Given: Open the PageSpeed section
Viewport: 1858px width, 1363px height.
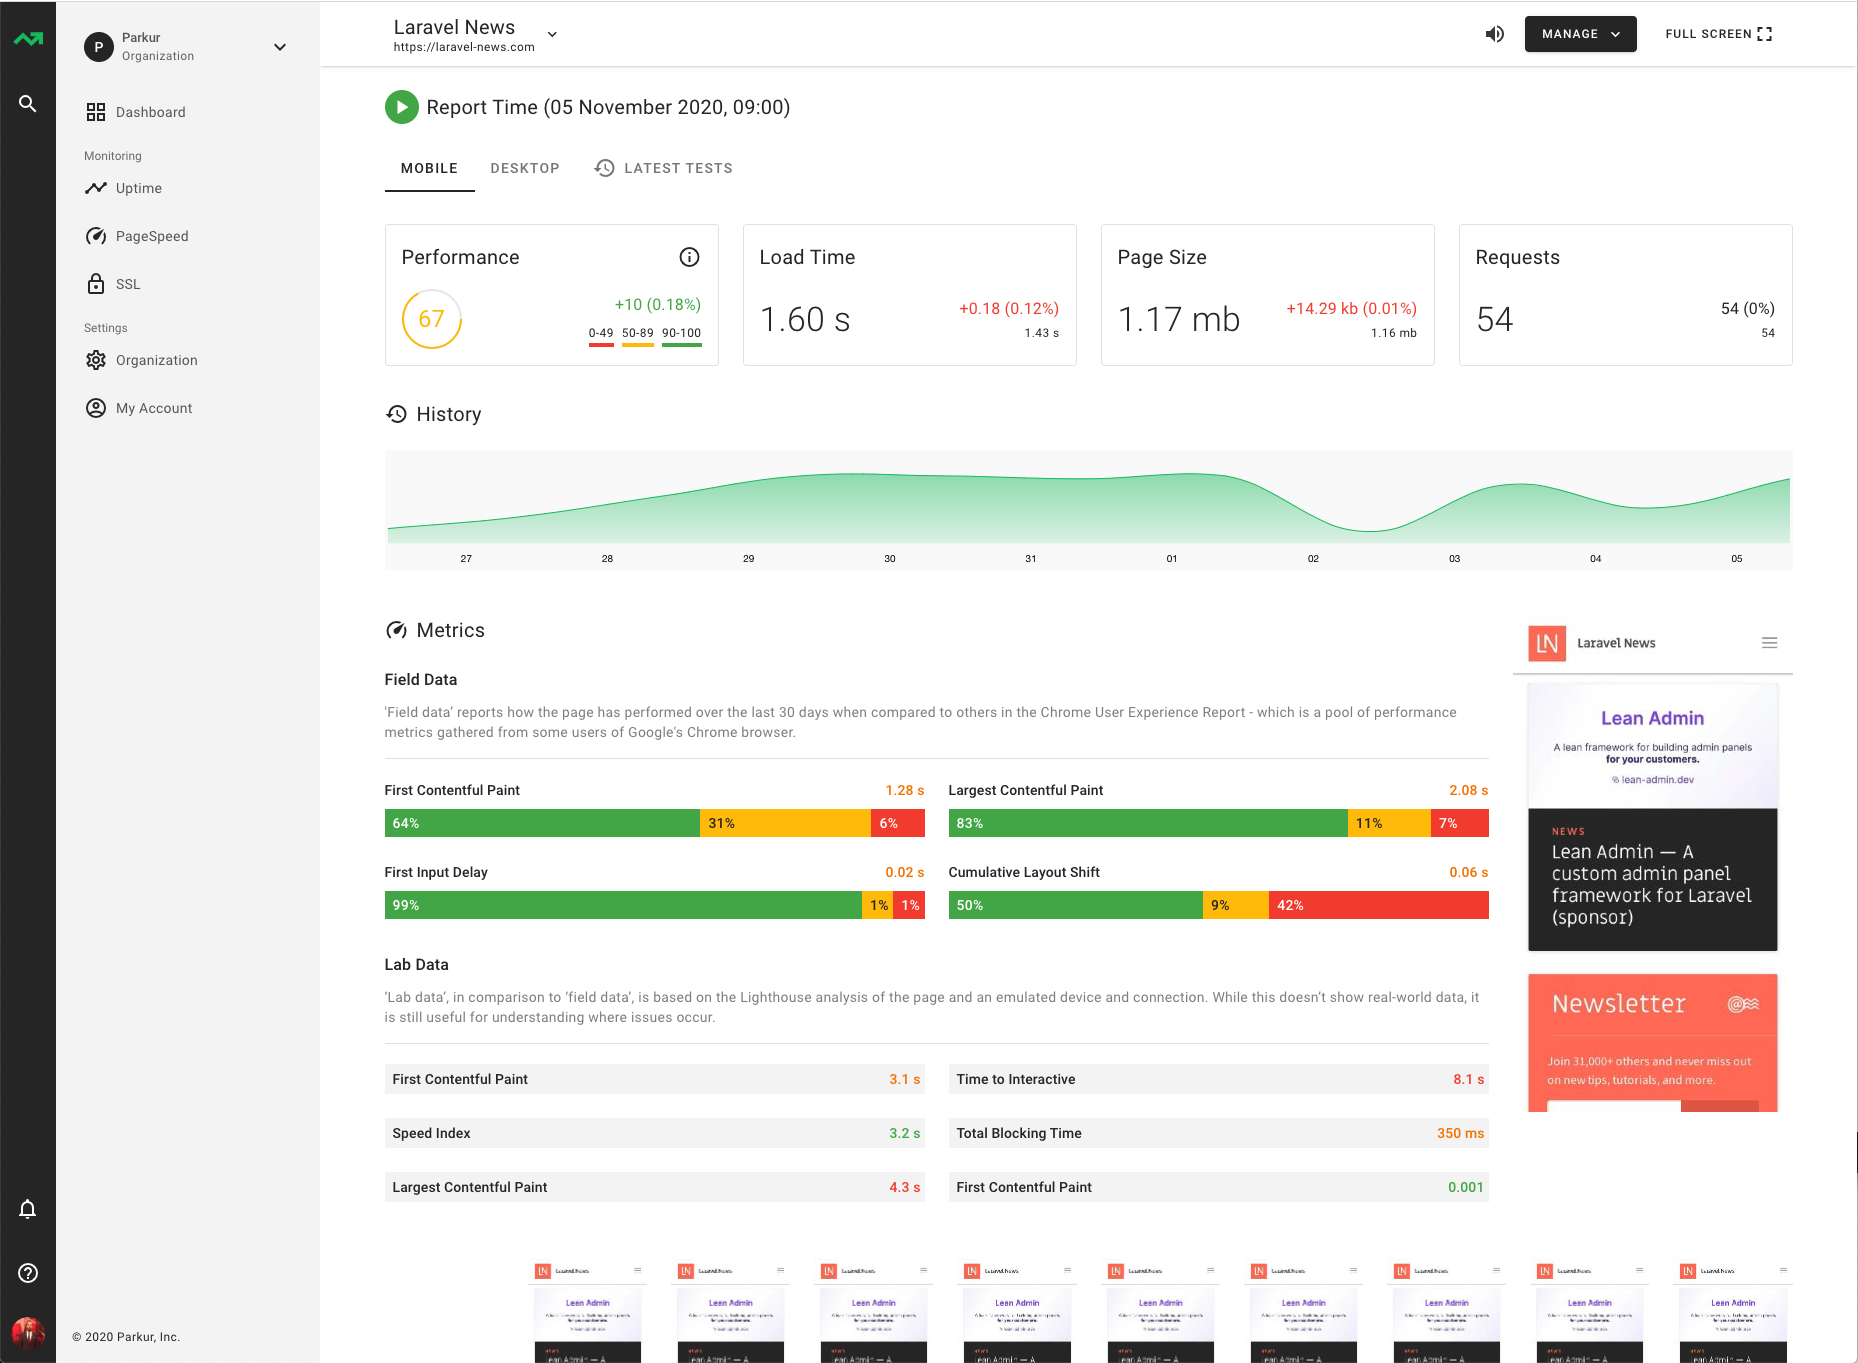Looking at the screenshot, I should tap(151, 236).
